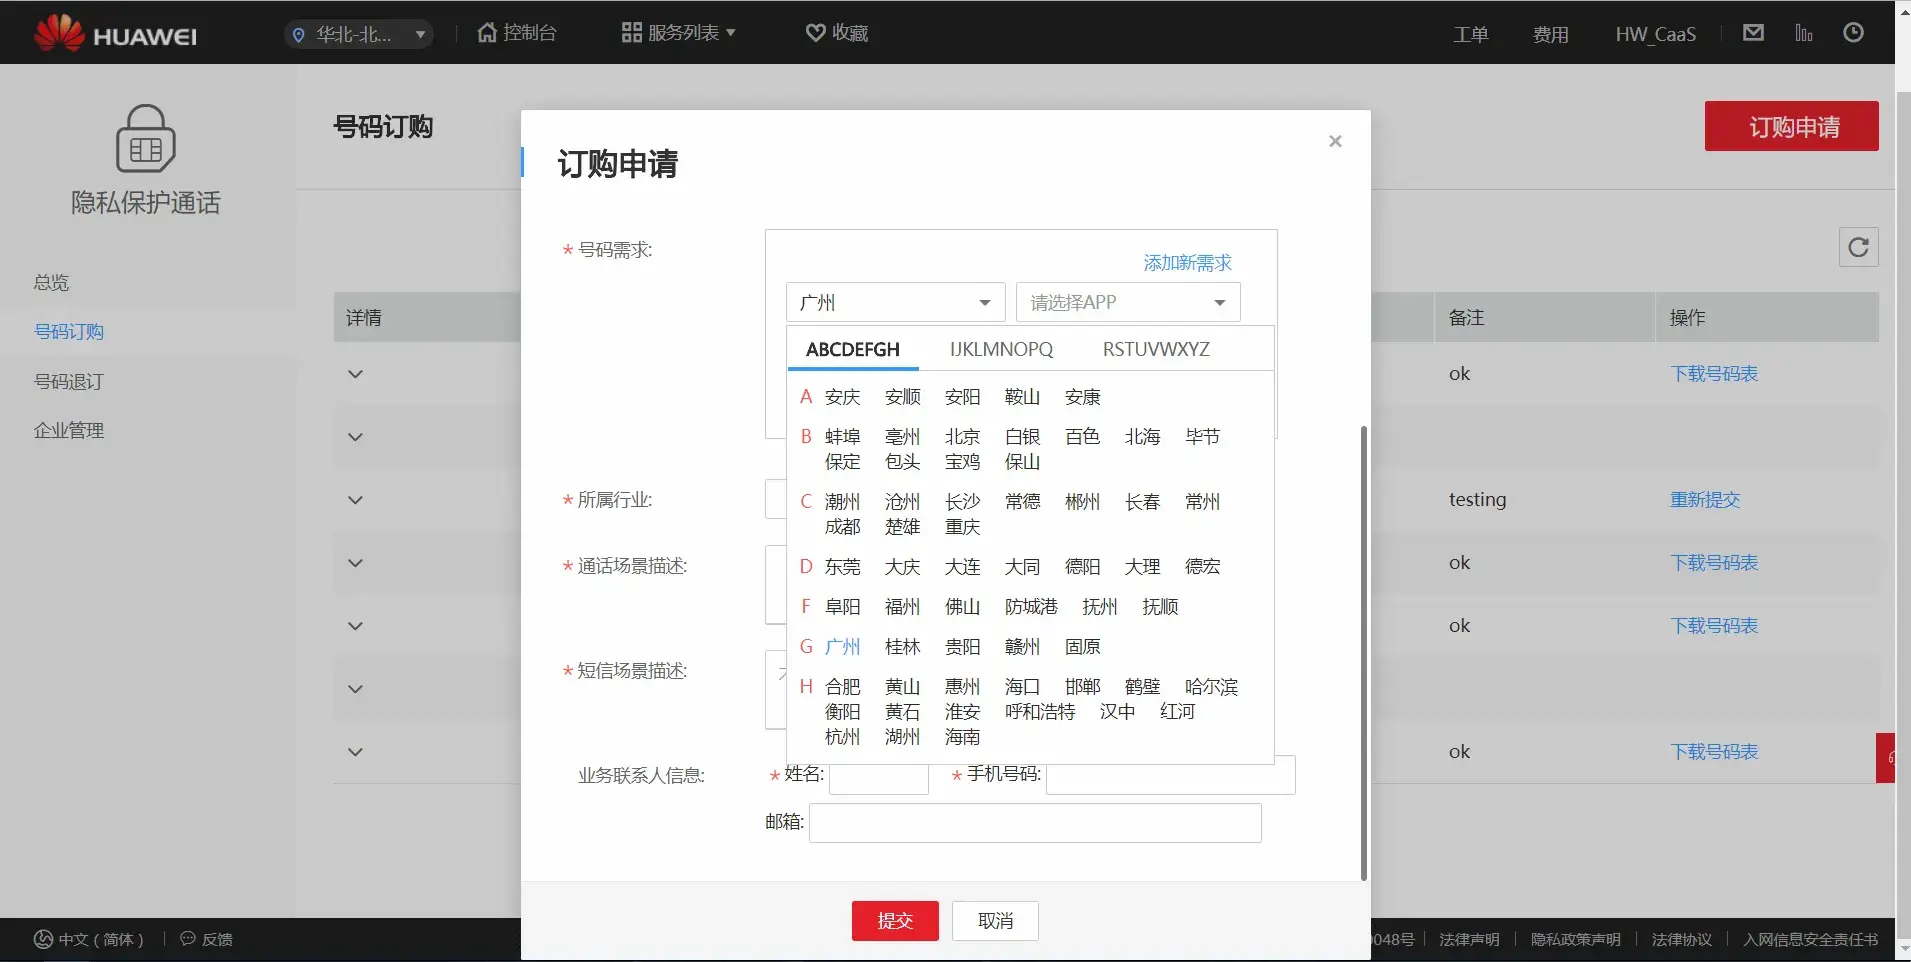Click the refresh table icon
Viewport: 1911px width, 962px height.
[1858, 247]
